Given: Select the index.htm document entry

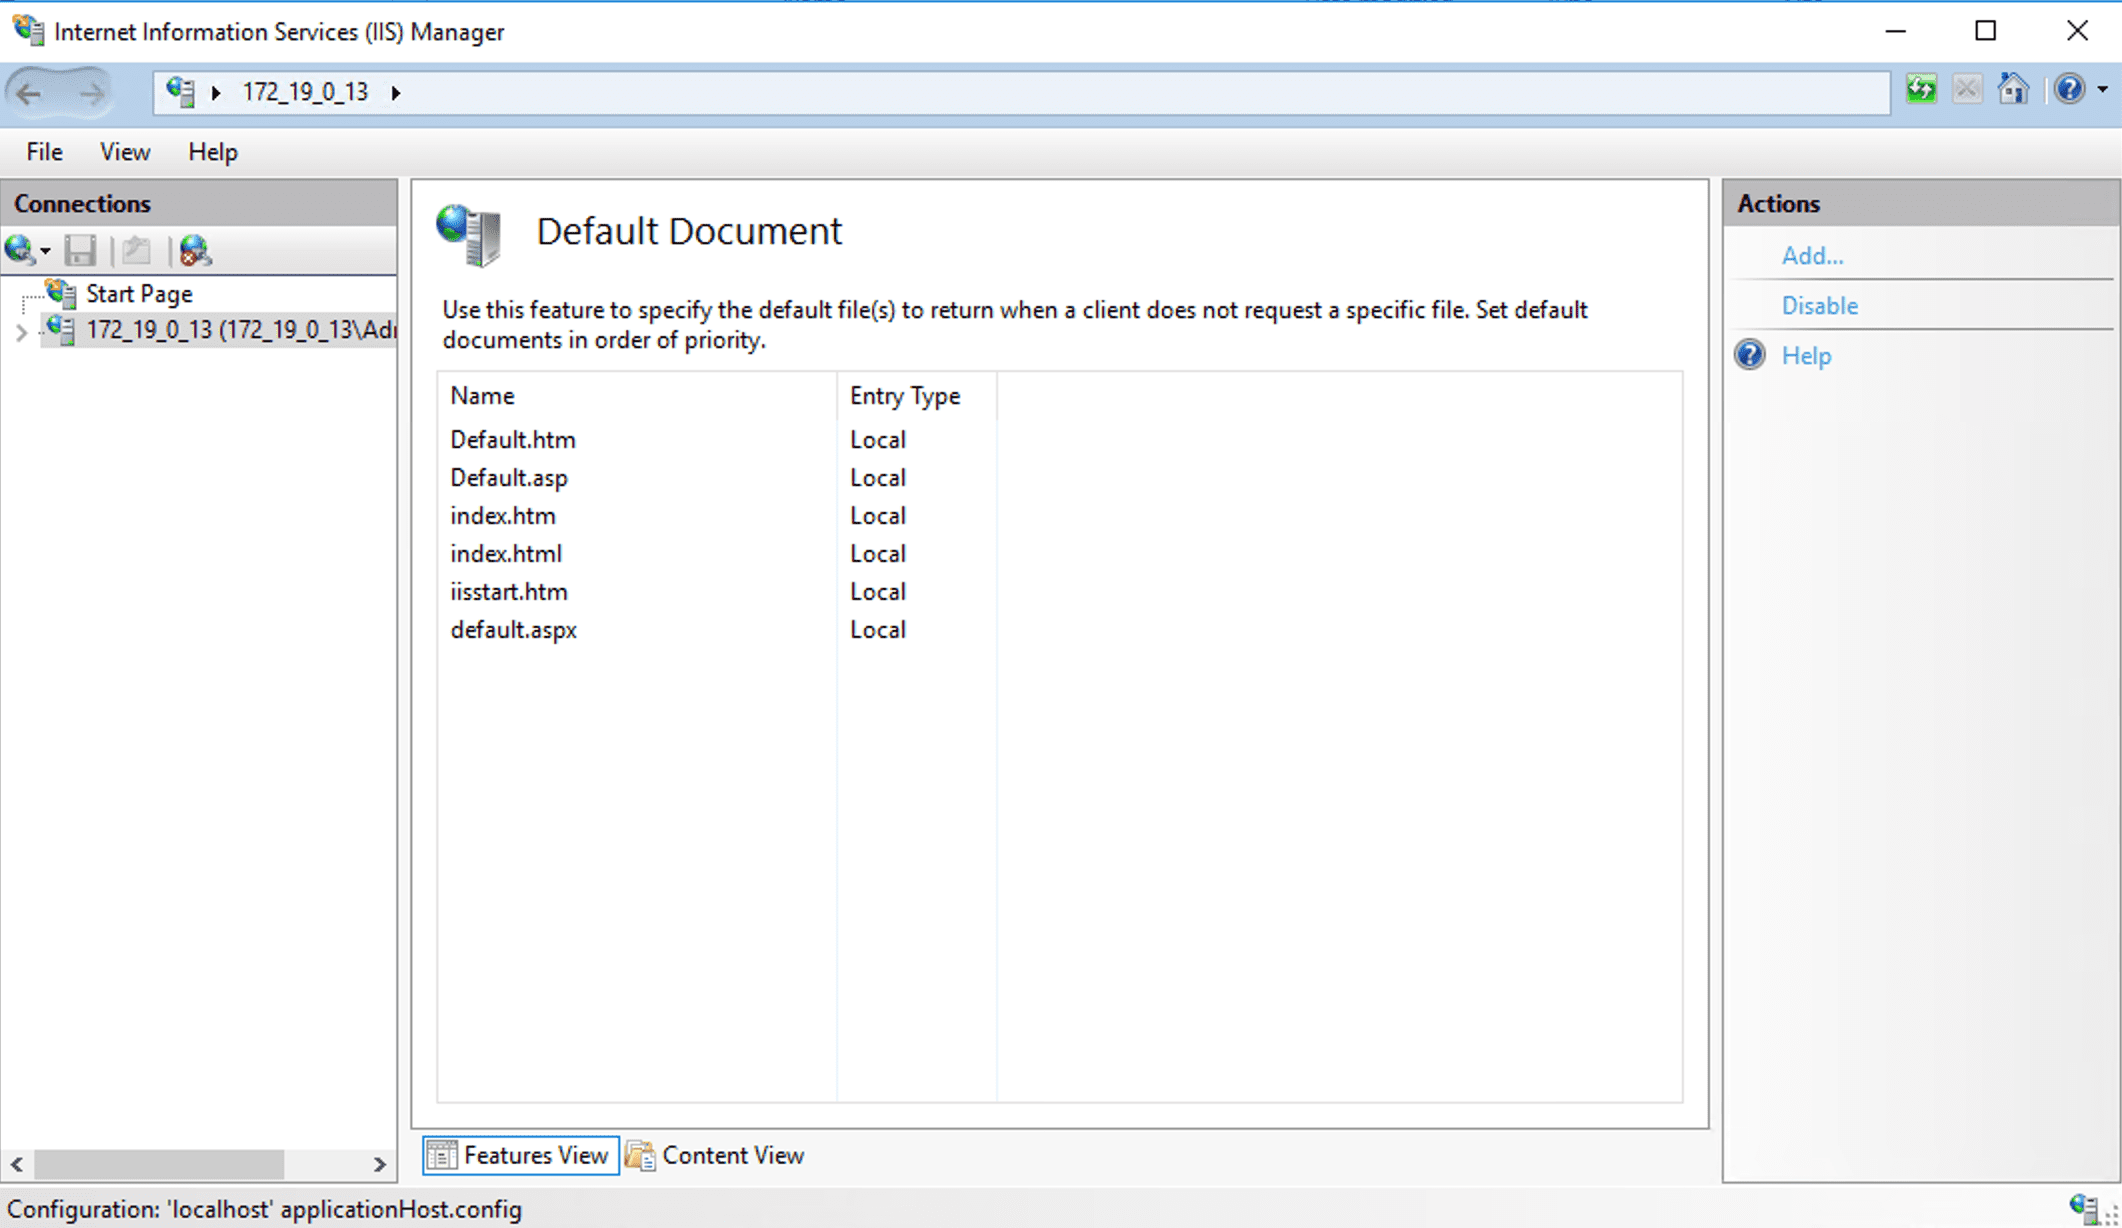Looking at the screenshot, I should [503, 516].
